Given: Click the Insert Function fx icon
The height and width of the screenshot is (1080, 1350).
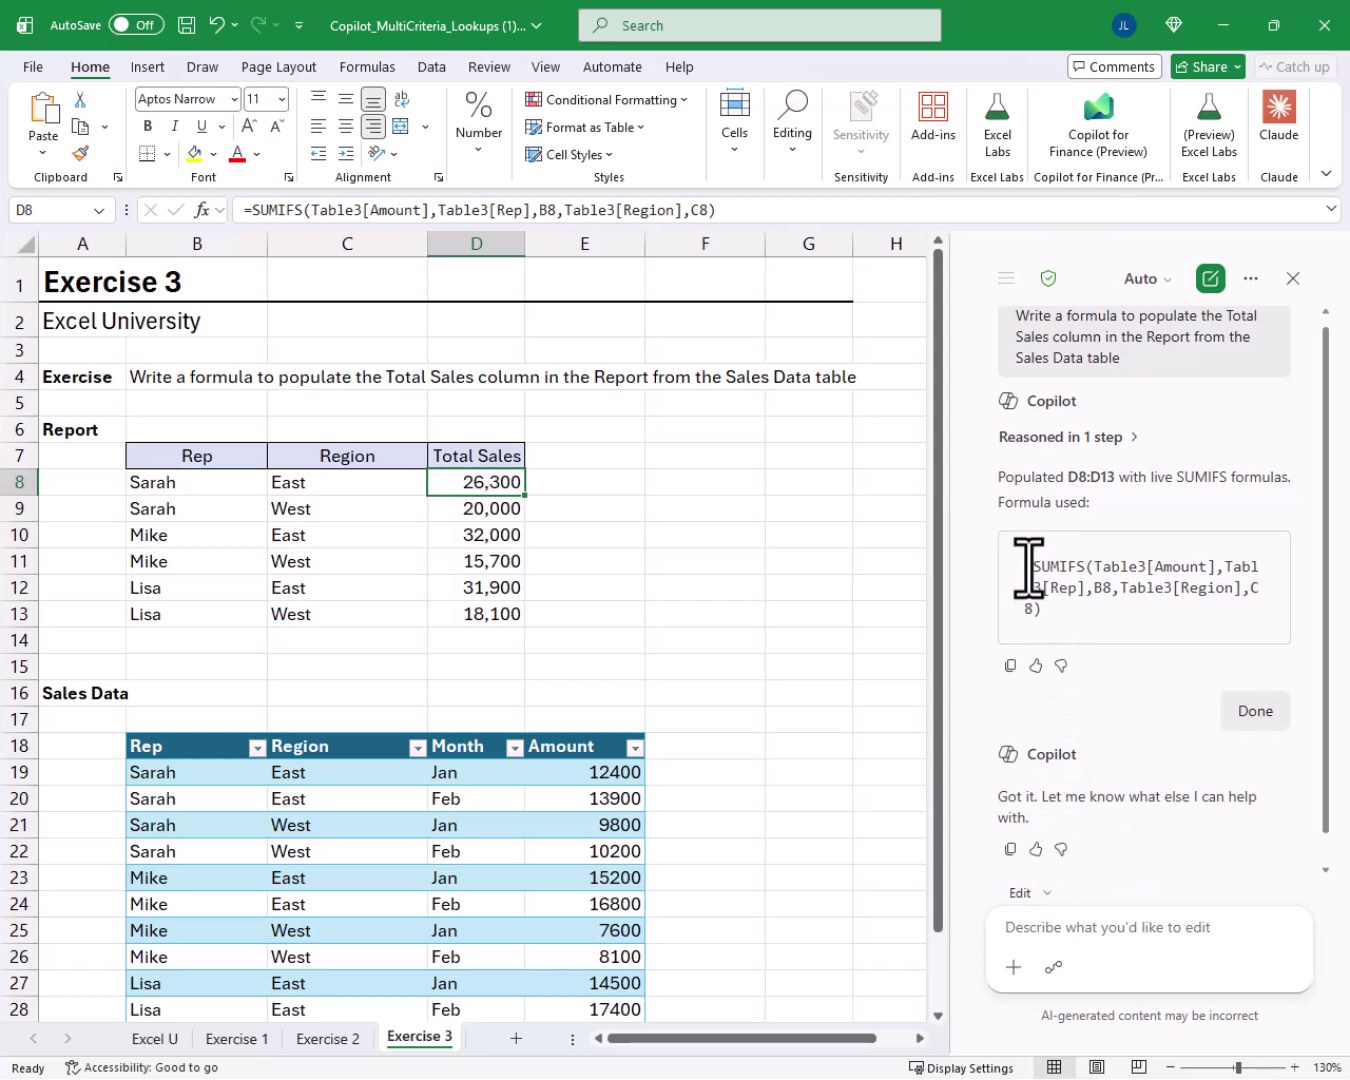Looking at the screenshot, I should 202,210.
